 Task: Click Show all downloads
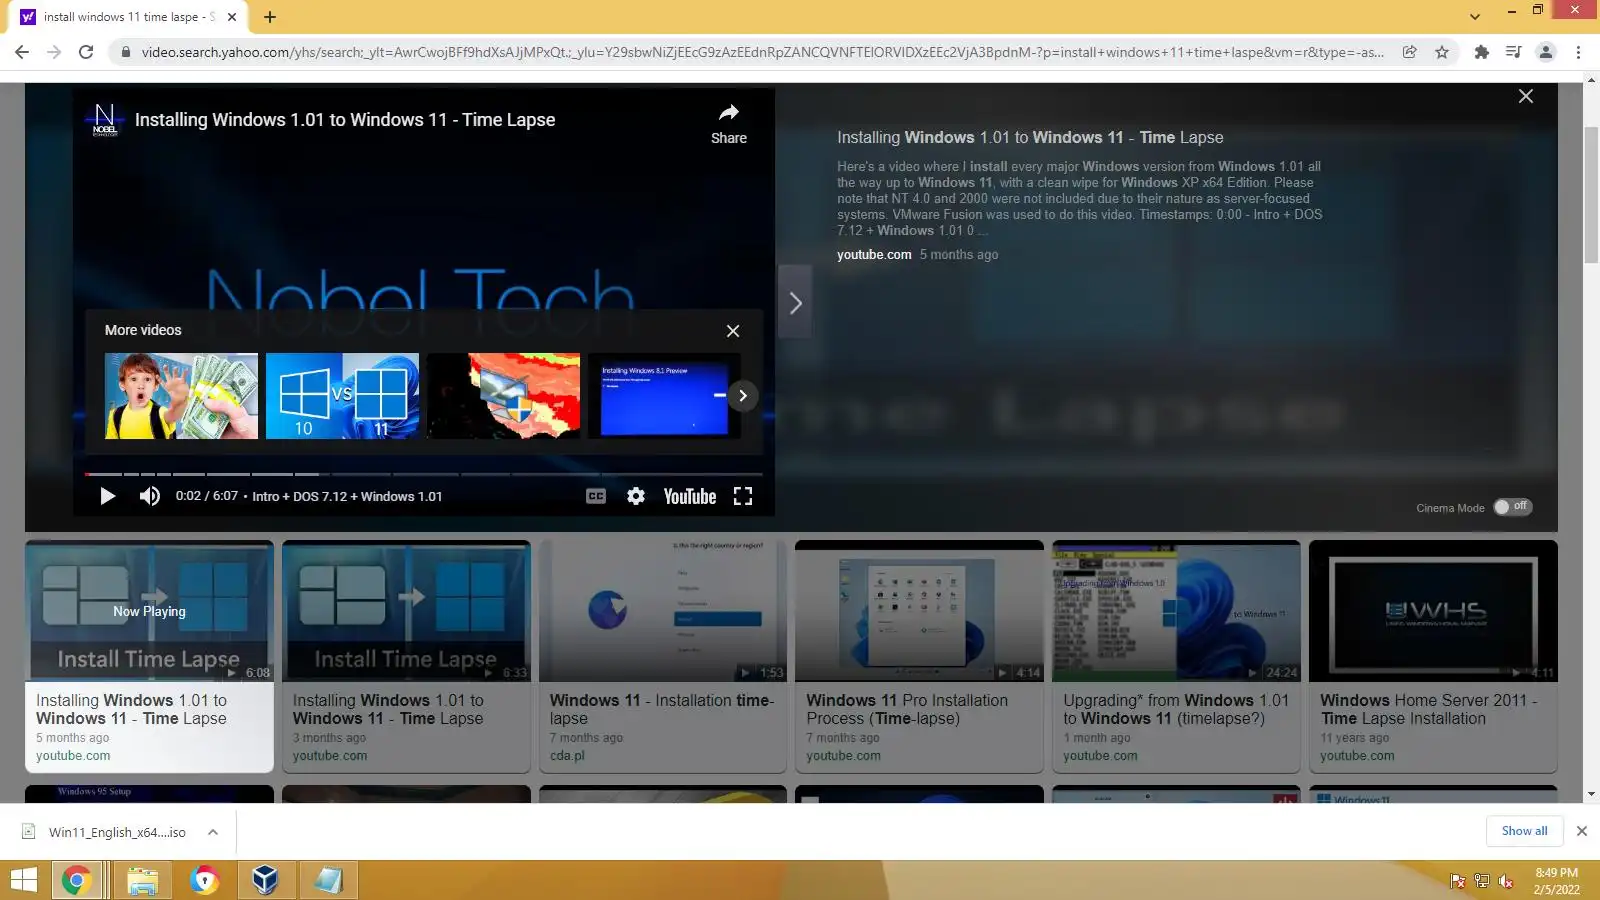pos(1524,831)
